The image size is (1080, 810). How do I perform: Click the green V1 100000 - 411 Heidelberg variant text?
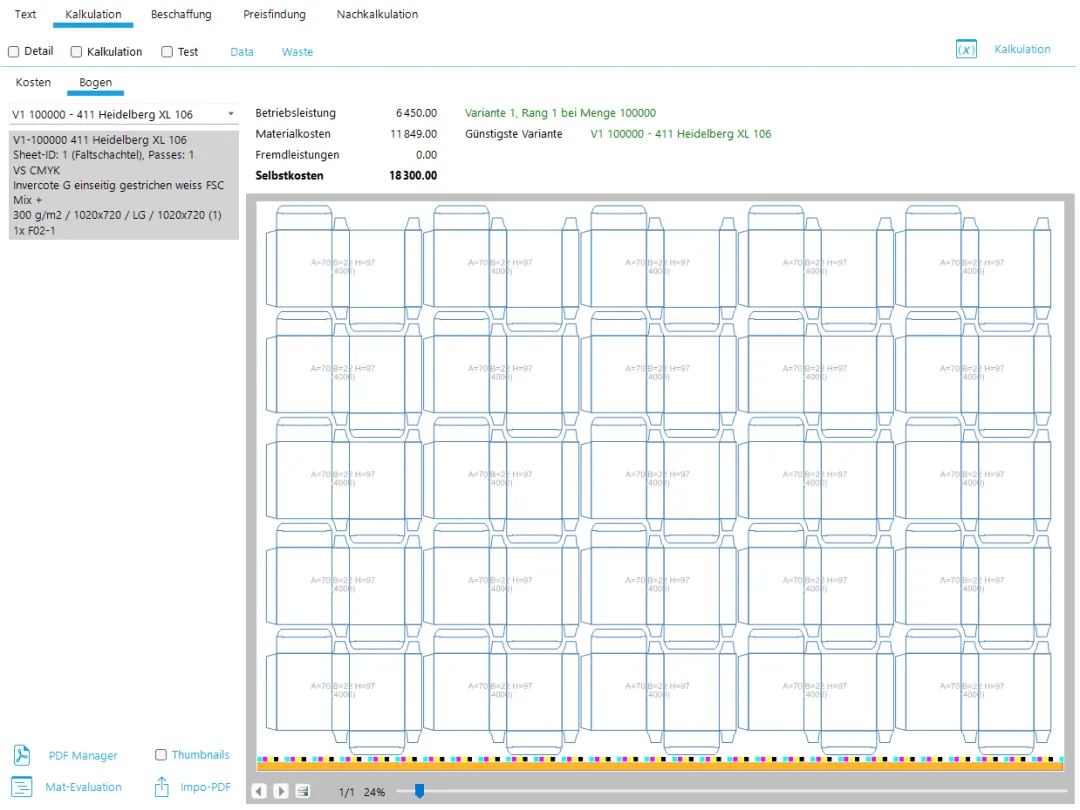pyautogui.click(x=681, y=134)
